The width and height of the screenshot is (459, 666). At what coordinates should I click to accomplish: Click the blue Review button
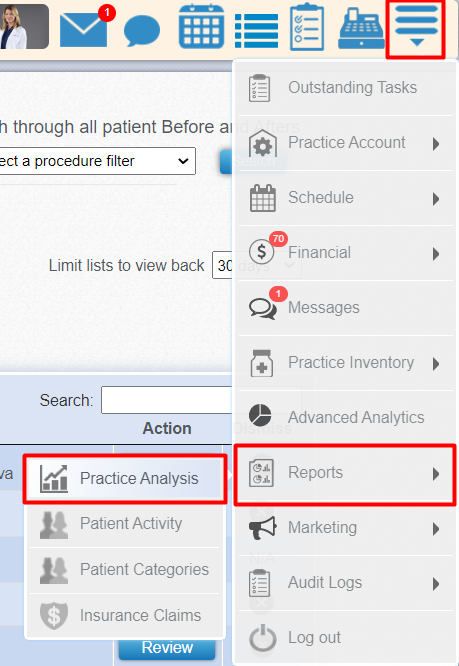tap(167, 648)
